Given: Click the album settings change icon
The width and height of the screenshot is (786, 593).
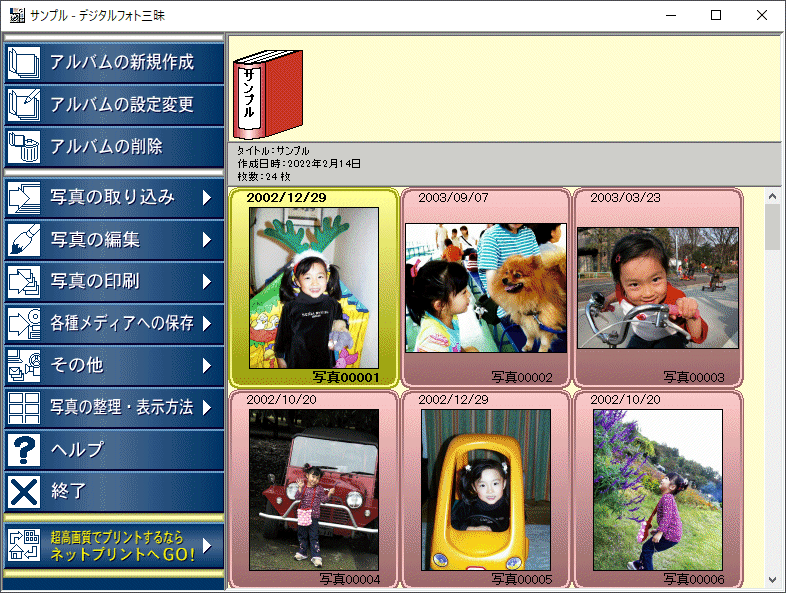Looking at the screenshot, I should (x=24, y=105).
